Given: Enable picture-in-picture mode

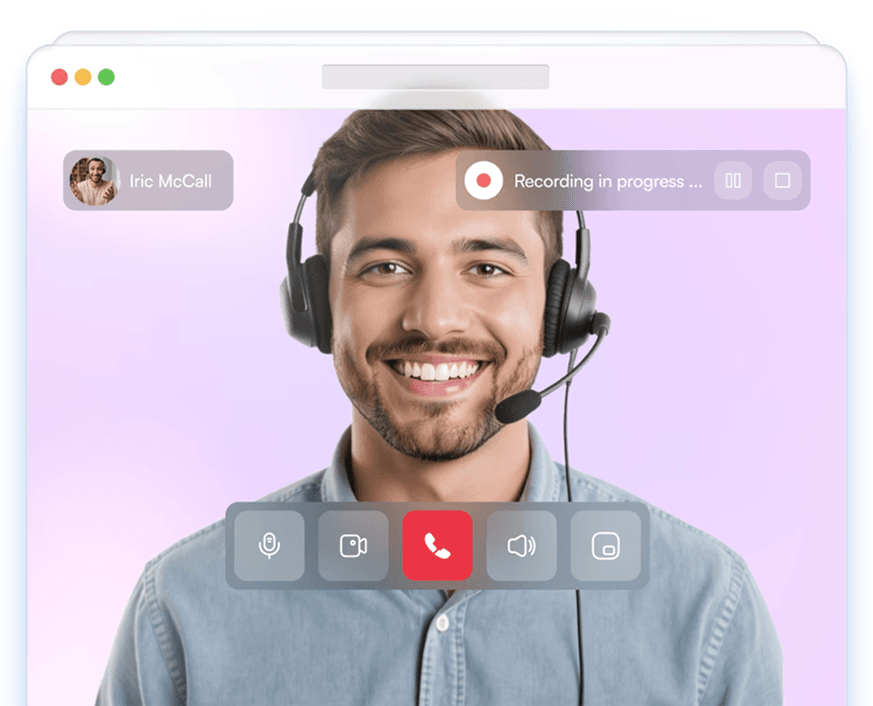Looking at the screenshot, I should [605, 547].
